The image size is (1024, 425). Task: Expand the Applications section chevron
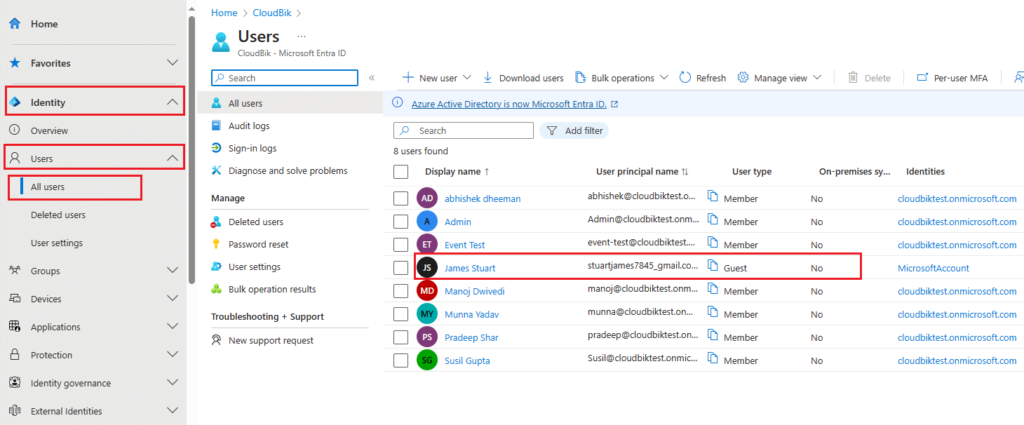(172, 326)
